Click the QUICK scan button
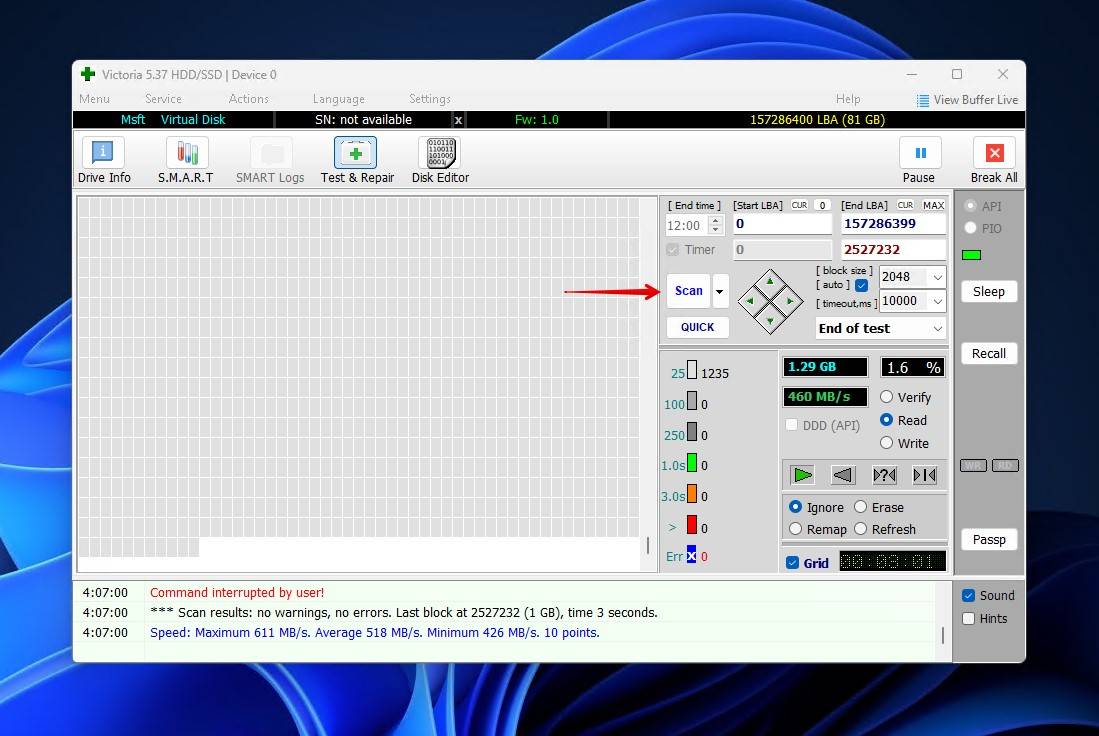Image resolution: width=1099 pixels, height=736 pixels. [x=697, y=327]
